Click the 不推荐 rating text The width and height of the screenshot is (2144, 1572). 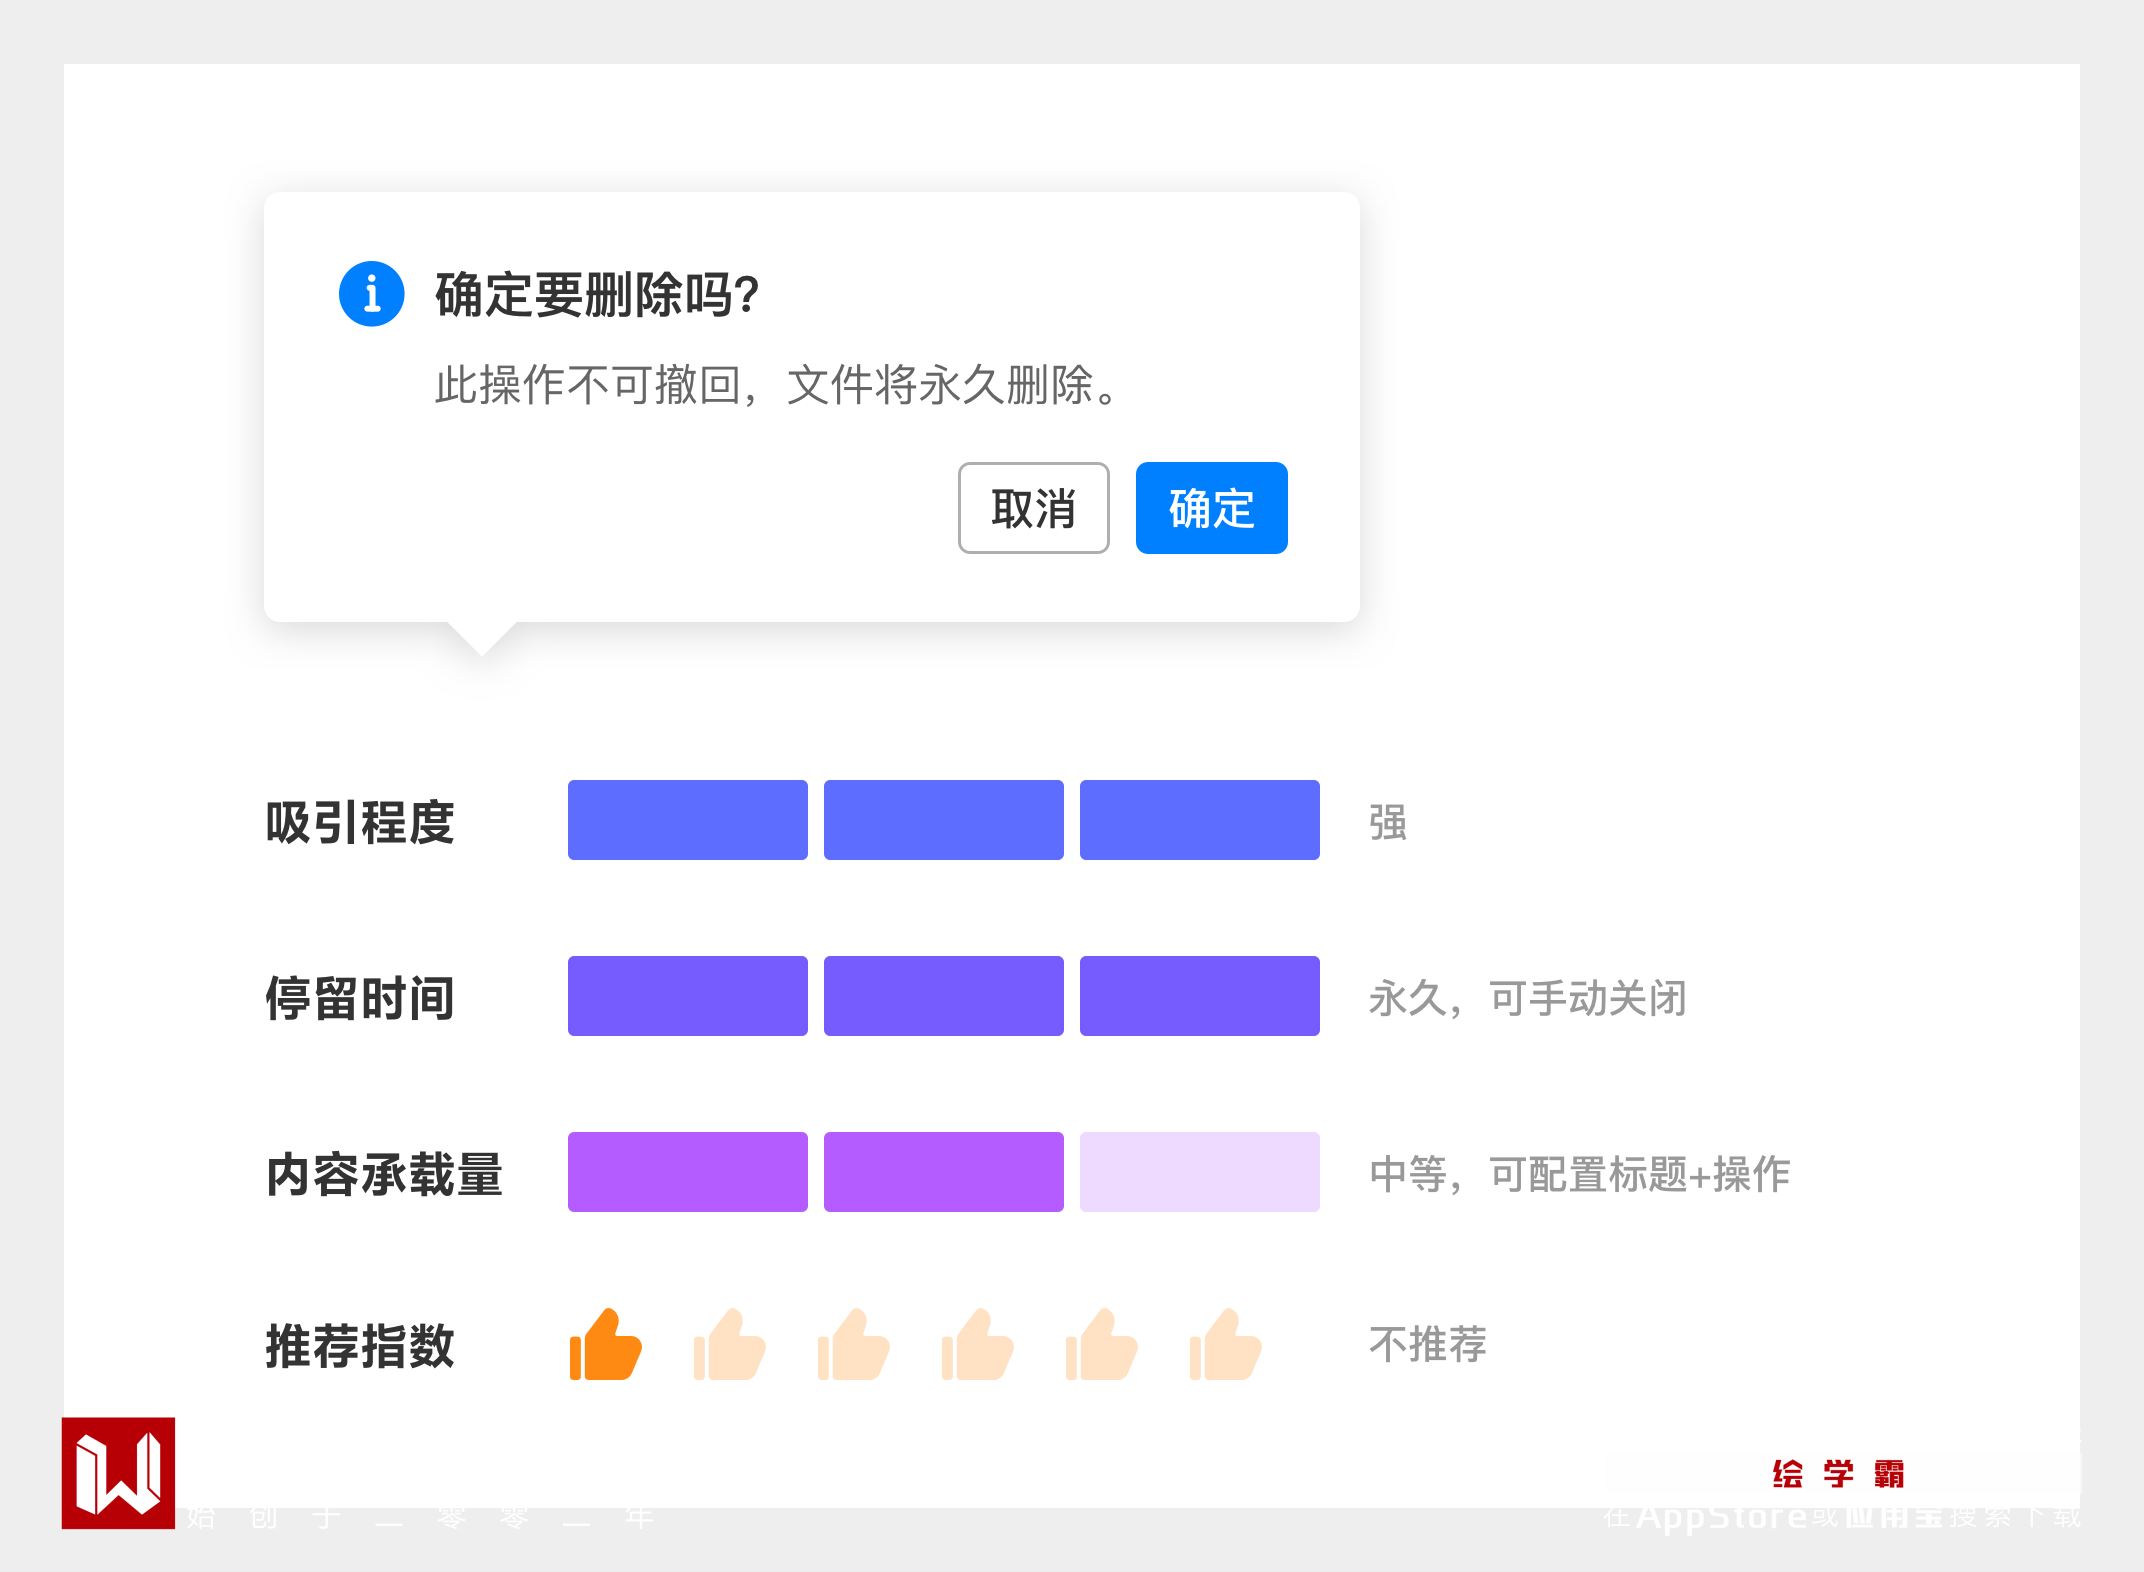[1427, 1345]
